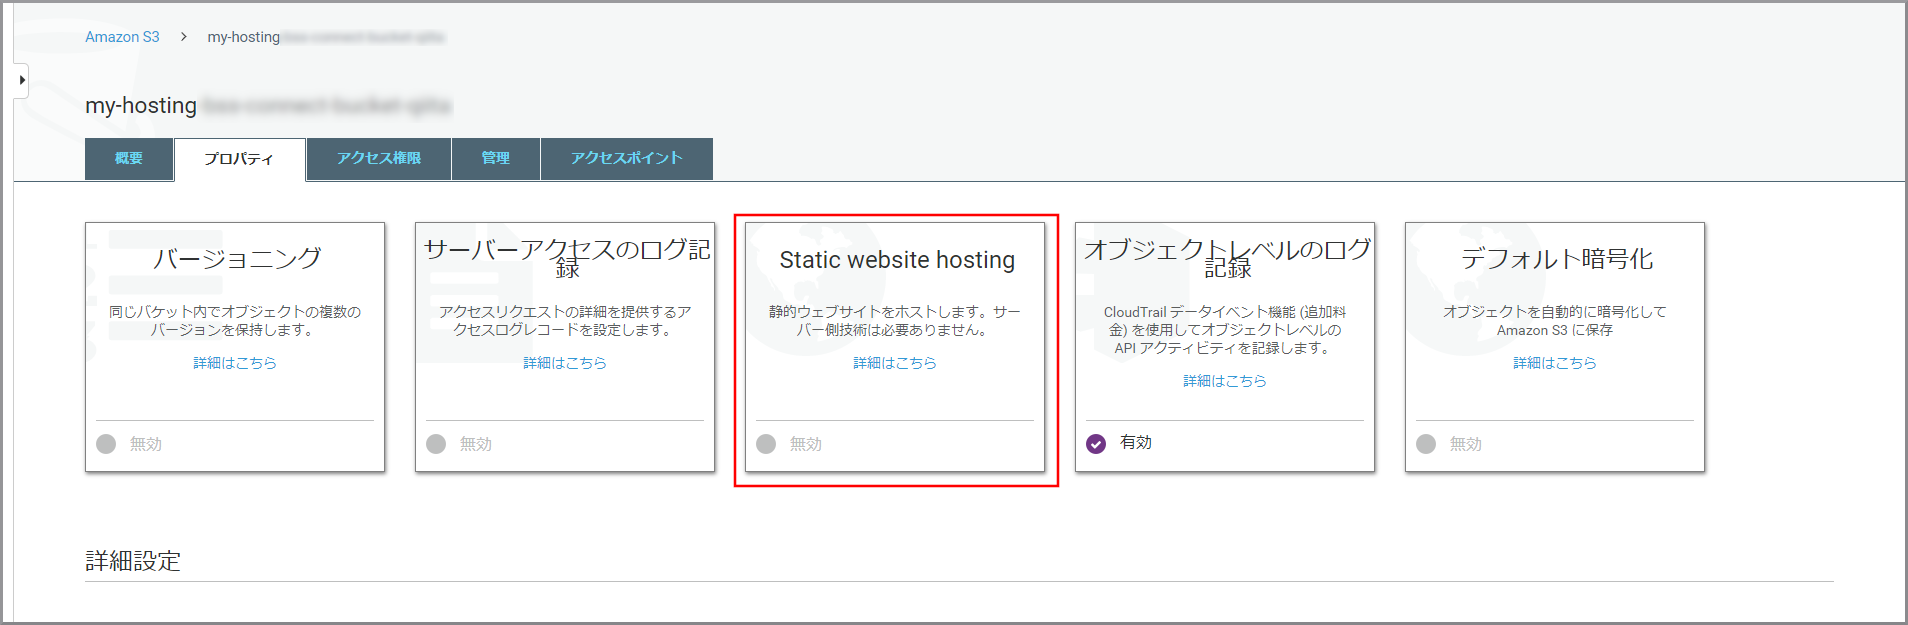Click the disabled status circle in バージョニング card
Image resolution: width=1908 pixels, height=625 pixels.
106,444
